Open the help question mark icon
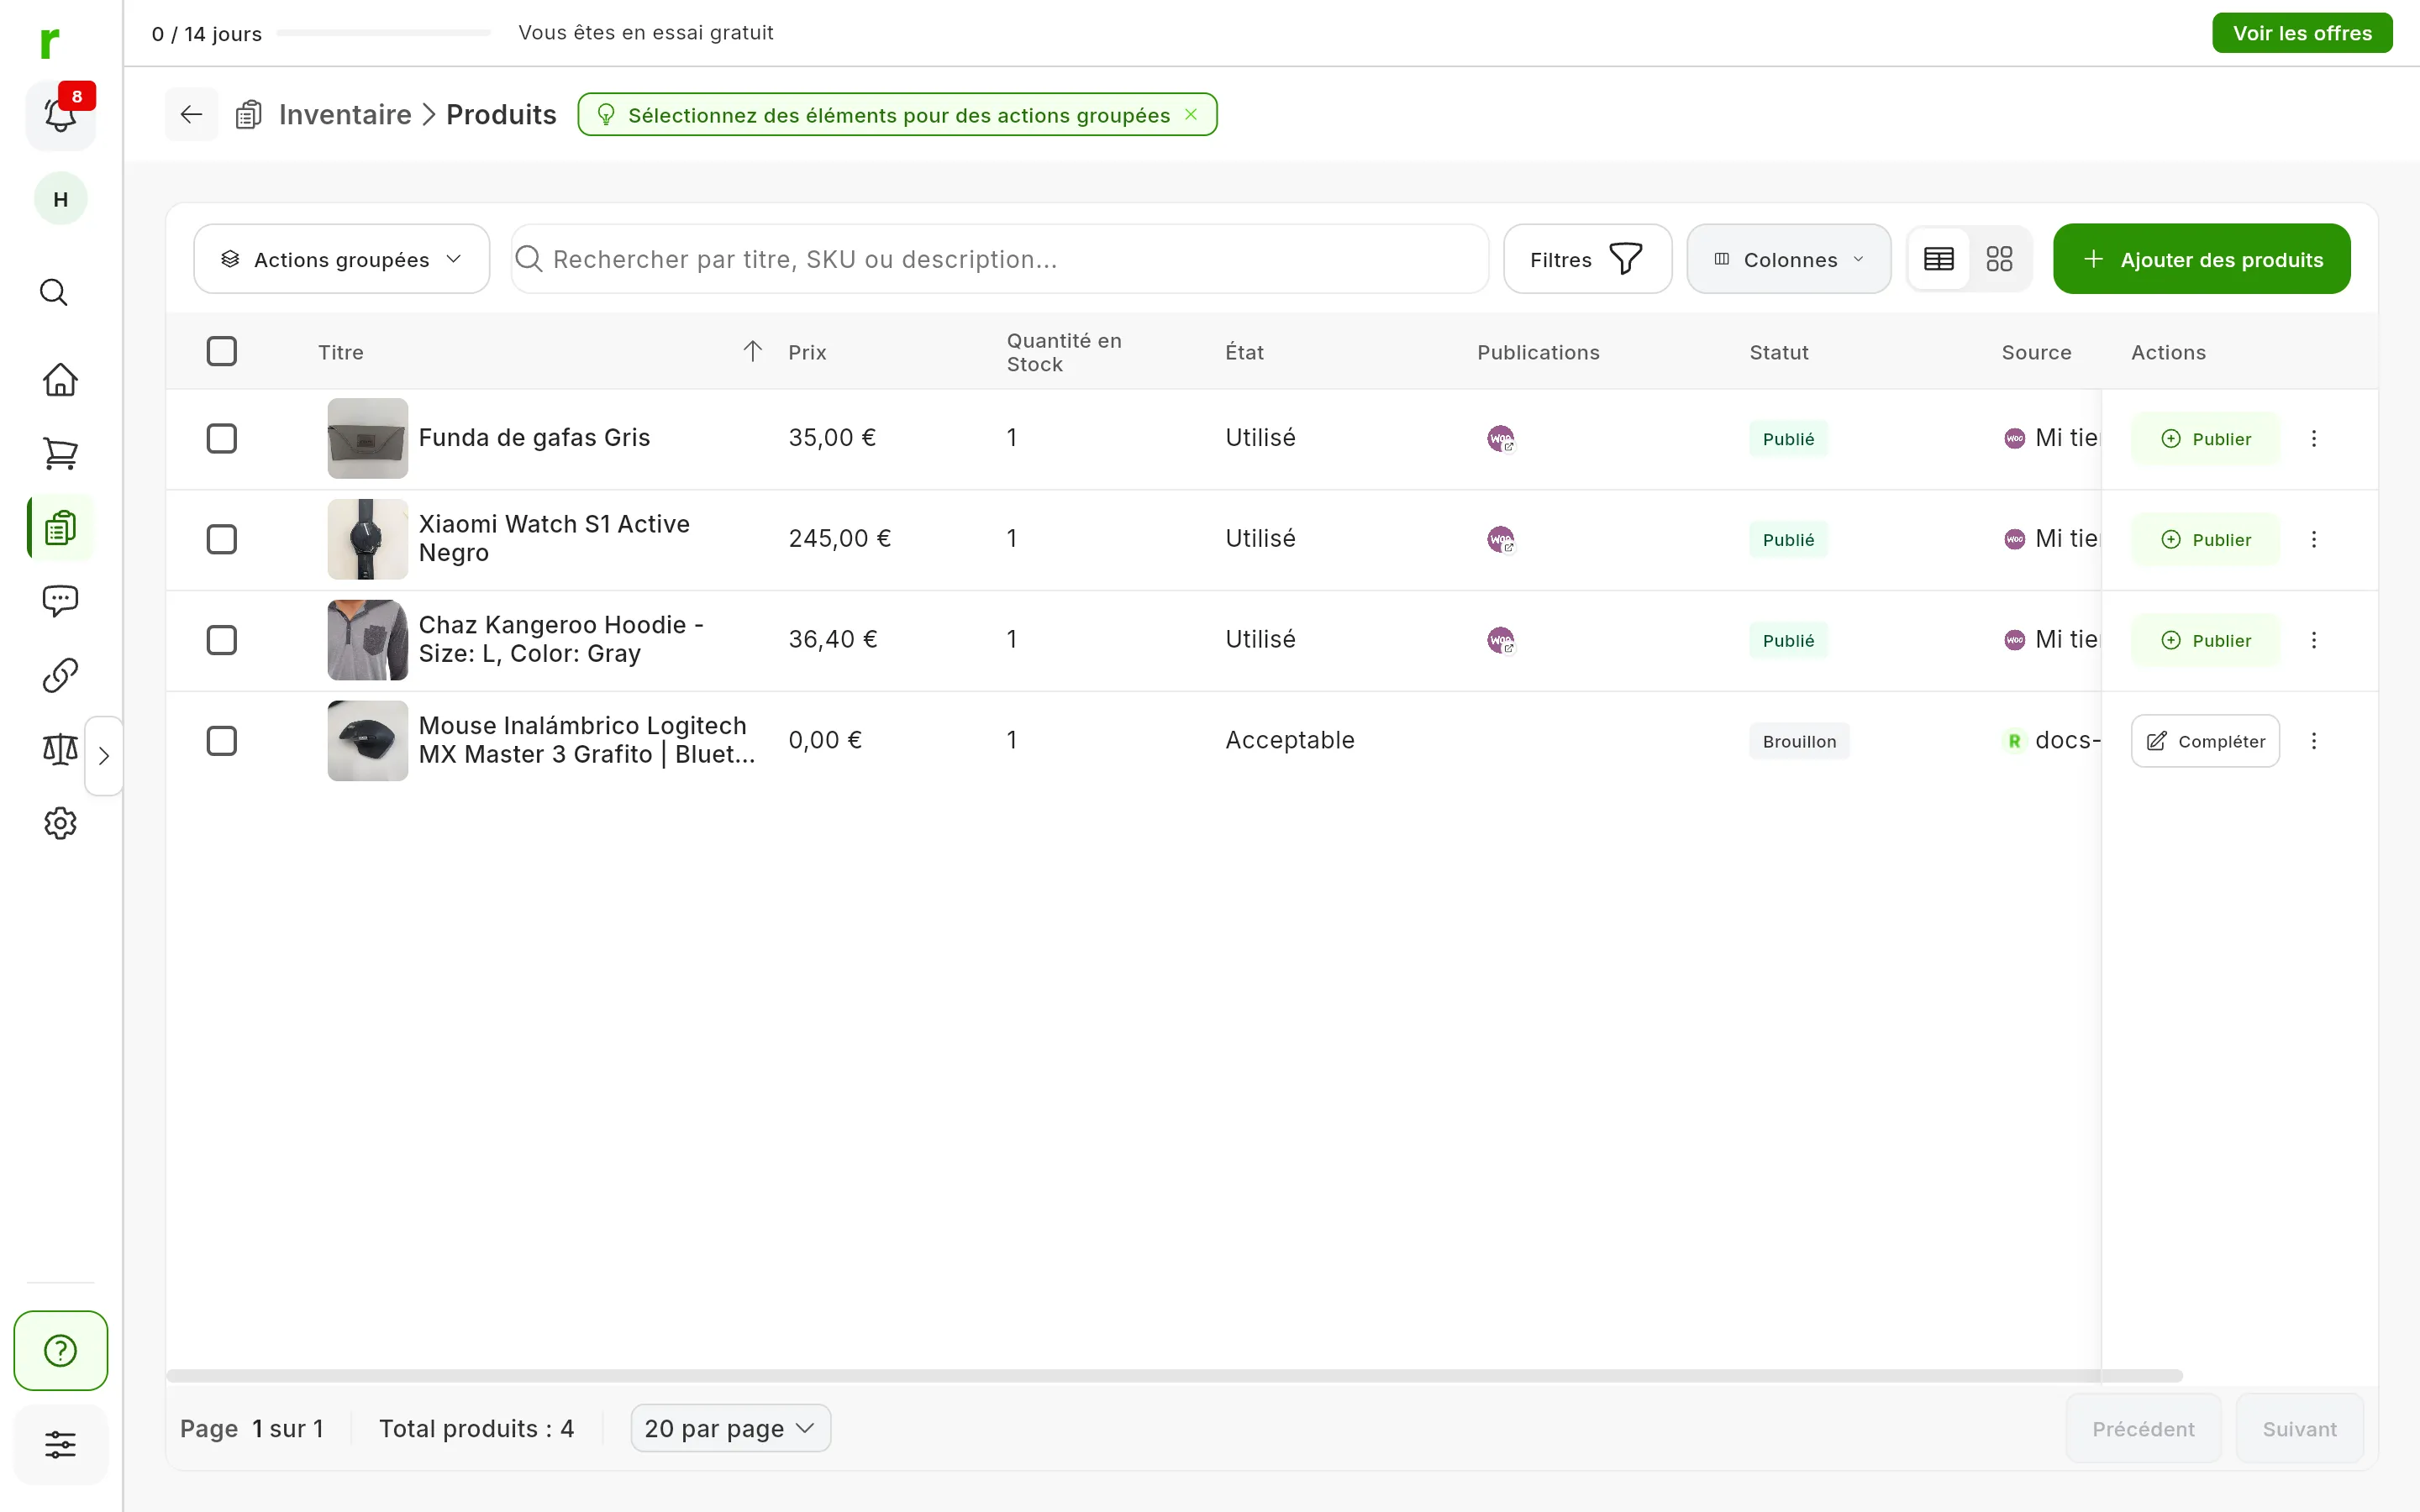The height and width of the screenshot is (1512, 2420). (60, 1350)
